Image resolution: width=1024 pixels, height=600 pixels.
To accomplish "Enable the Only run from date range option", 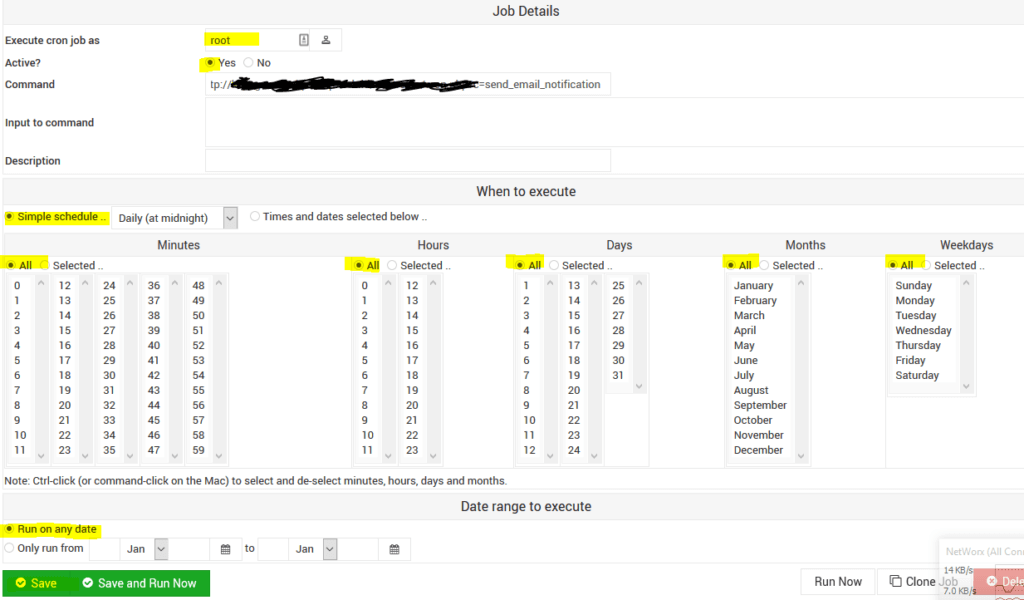I will pyautogui.click(x=11, y=548).
